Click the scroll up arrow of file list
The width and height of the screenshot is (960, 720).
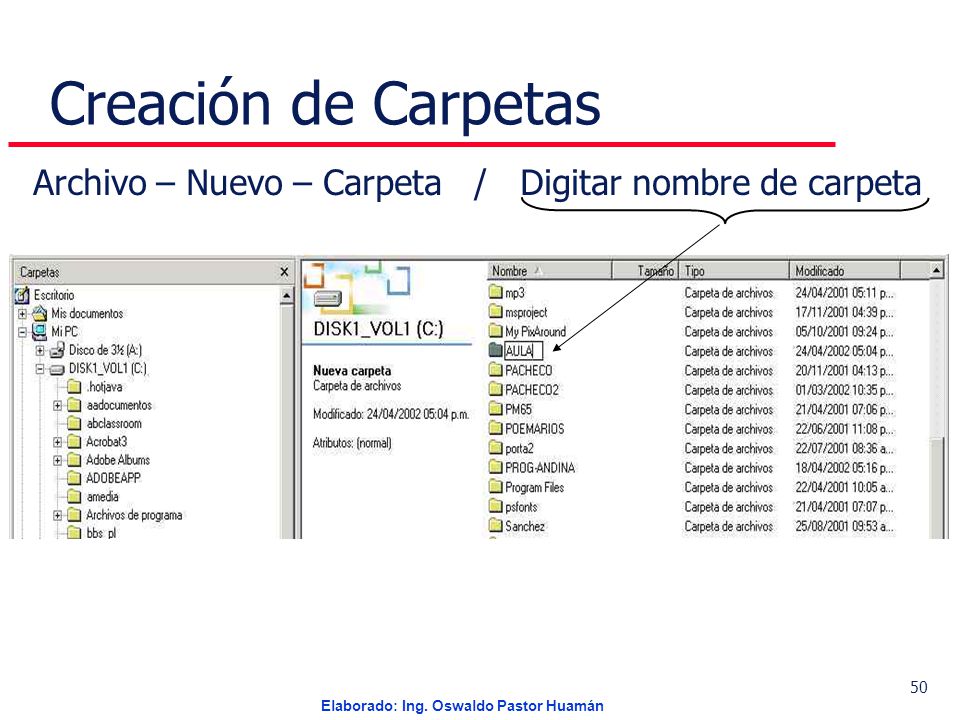[x=936, y=270]
